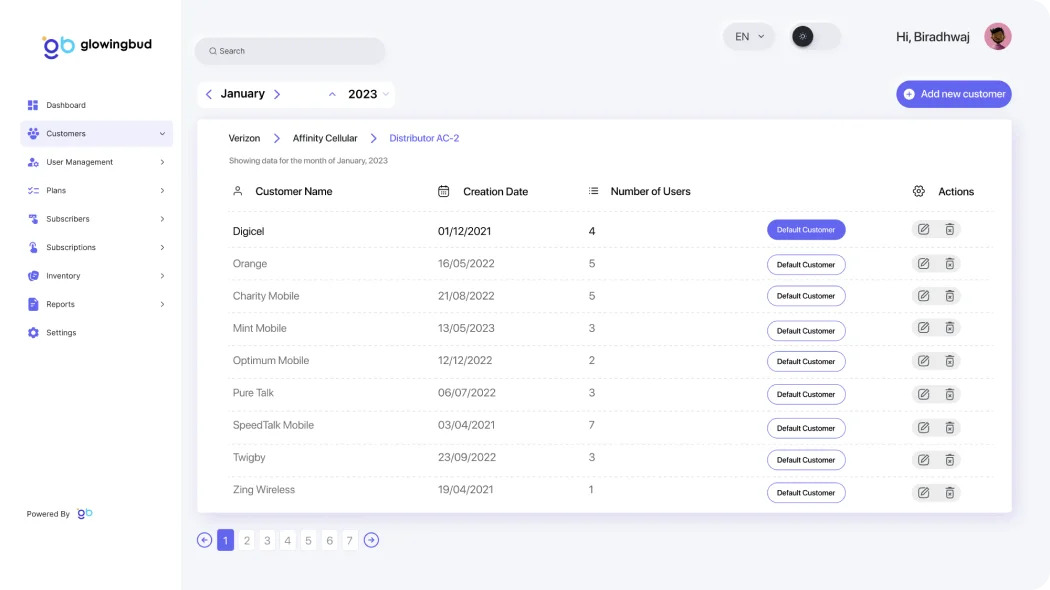The image size is (1050, 590).
Task: Click the user profile avatar
Action: [997, 37]
